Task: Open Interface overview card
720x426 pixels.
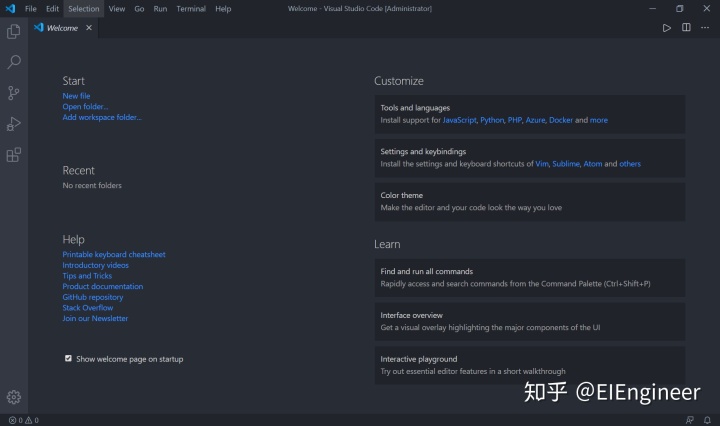Action: pos(530,321)
